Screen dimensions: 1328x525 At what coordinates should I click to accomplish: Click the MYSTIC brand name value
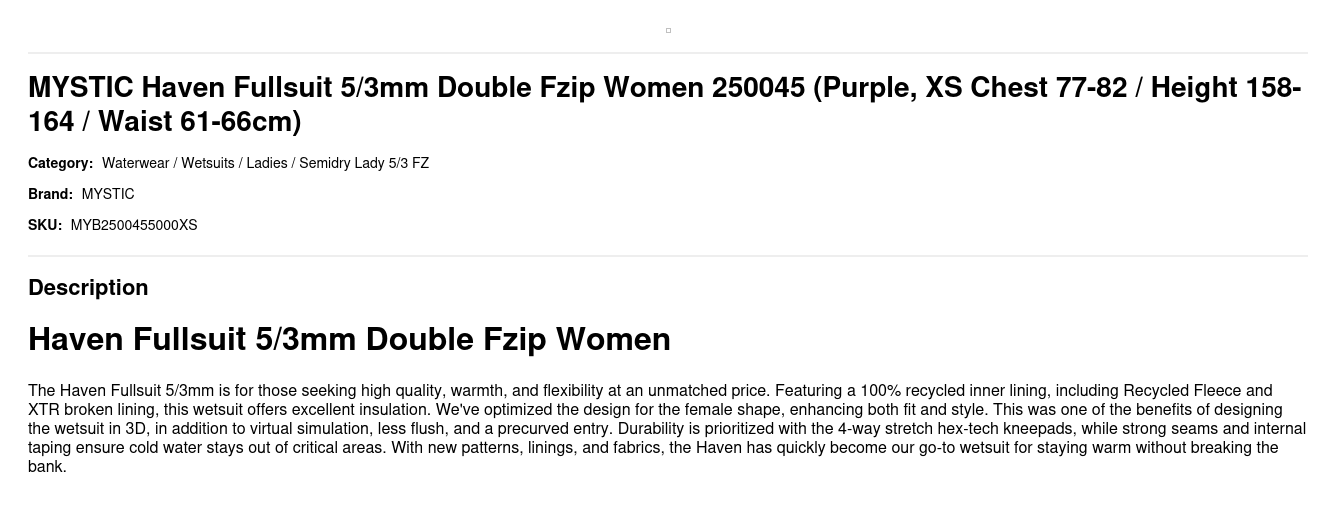(108, 194)
